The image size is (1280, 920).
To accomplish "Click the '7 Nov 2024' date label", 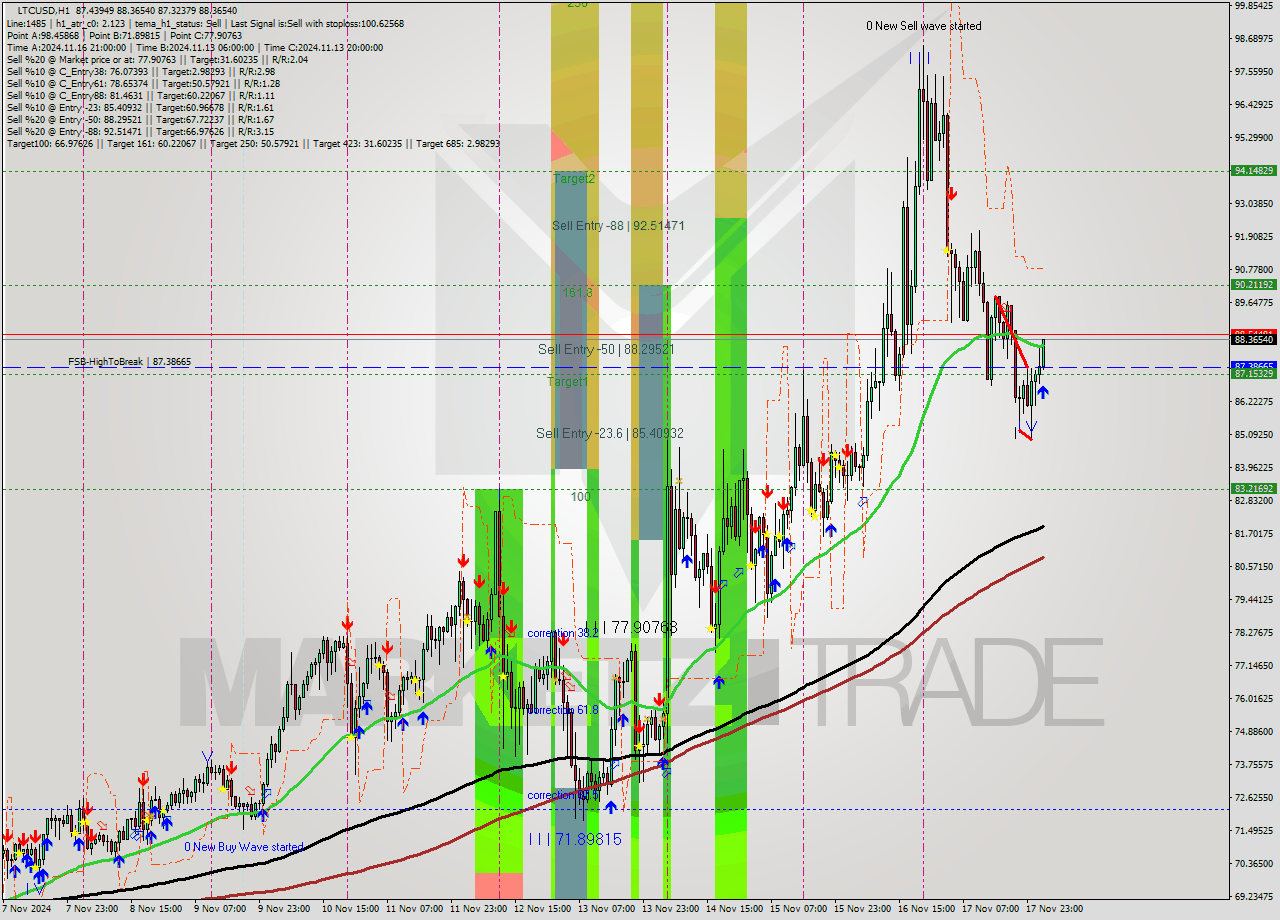I will (x=27, y=909).
